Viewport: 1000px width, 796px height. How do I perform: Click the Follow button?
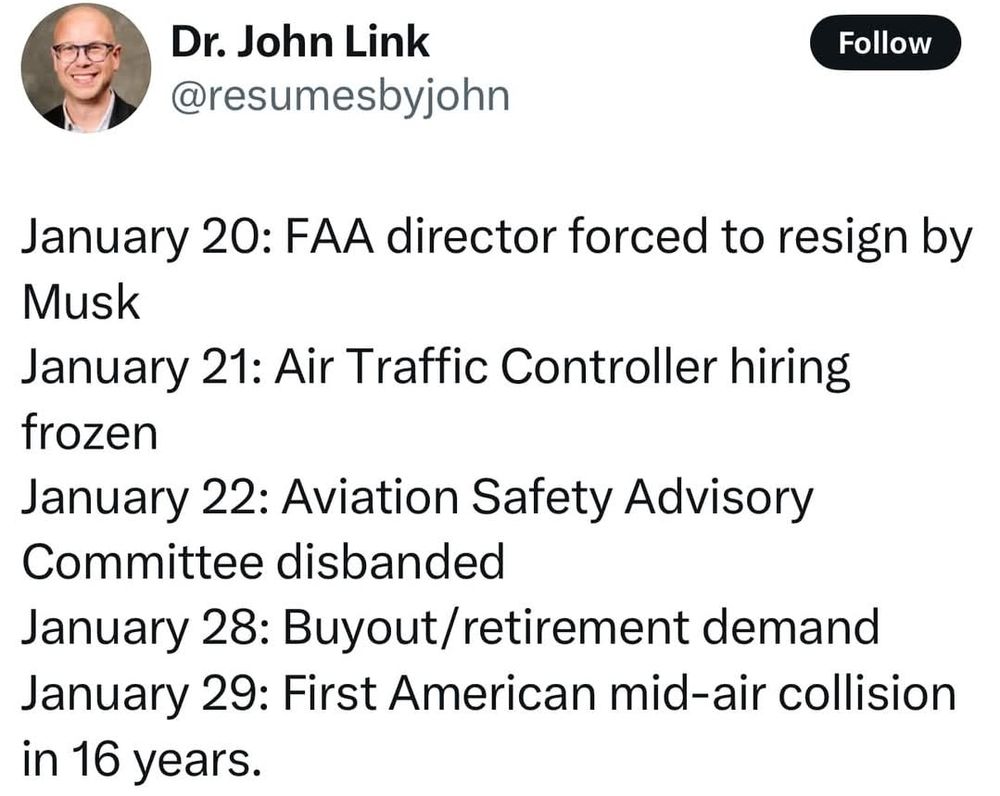click(884, 43)
